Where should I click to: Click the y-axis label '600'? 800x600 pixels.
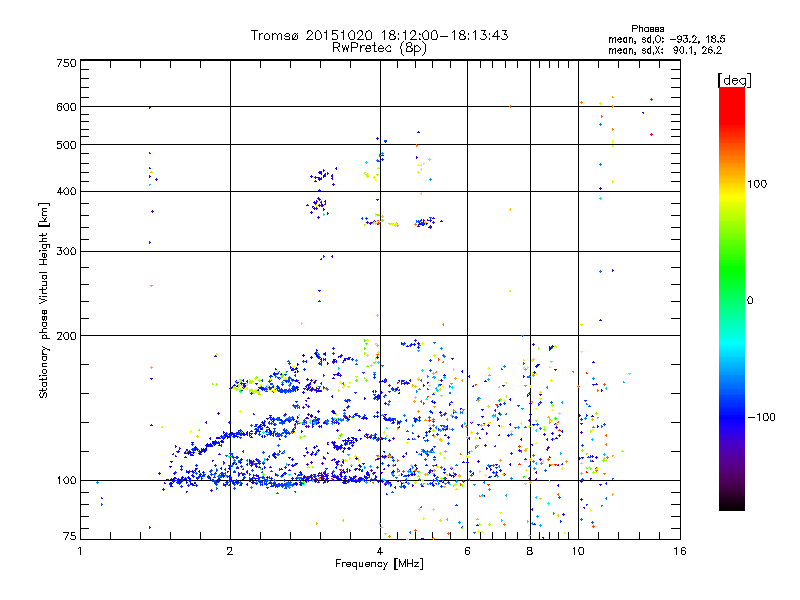66,107
